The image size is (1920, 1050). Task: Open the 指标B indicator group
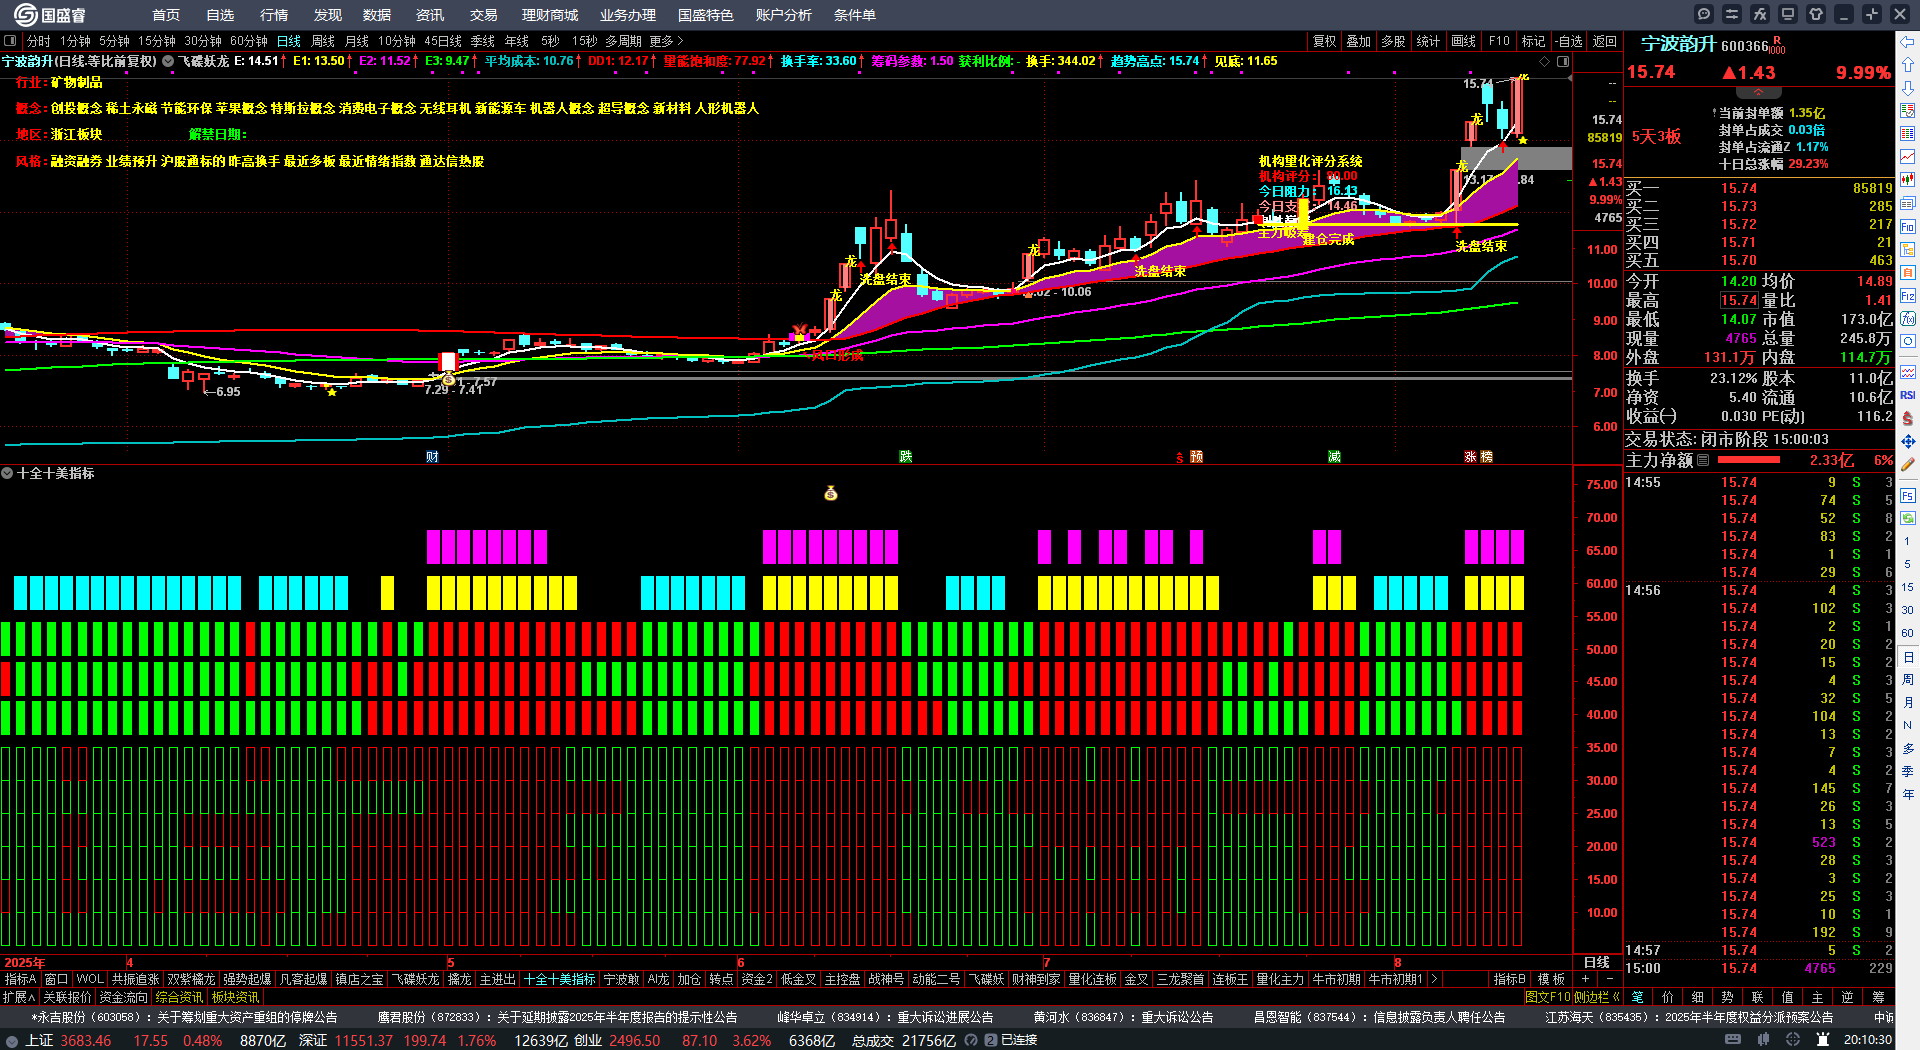(x=1510, y=979)
